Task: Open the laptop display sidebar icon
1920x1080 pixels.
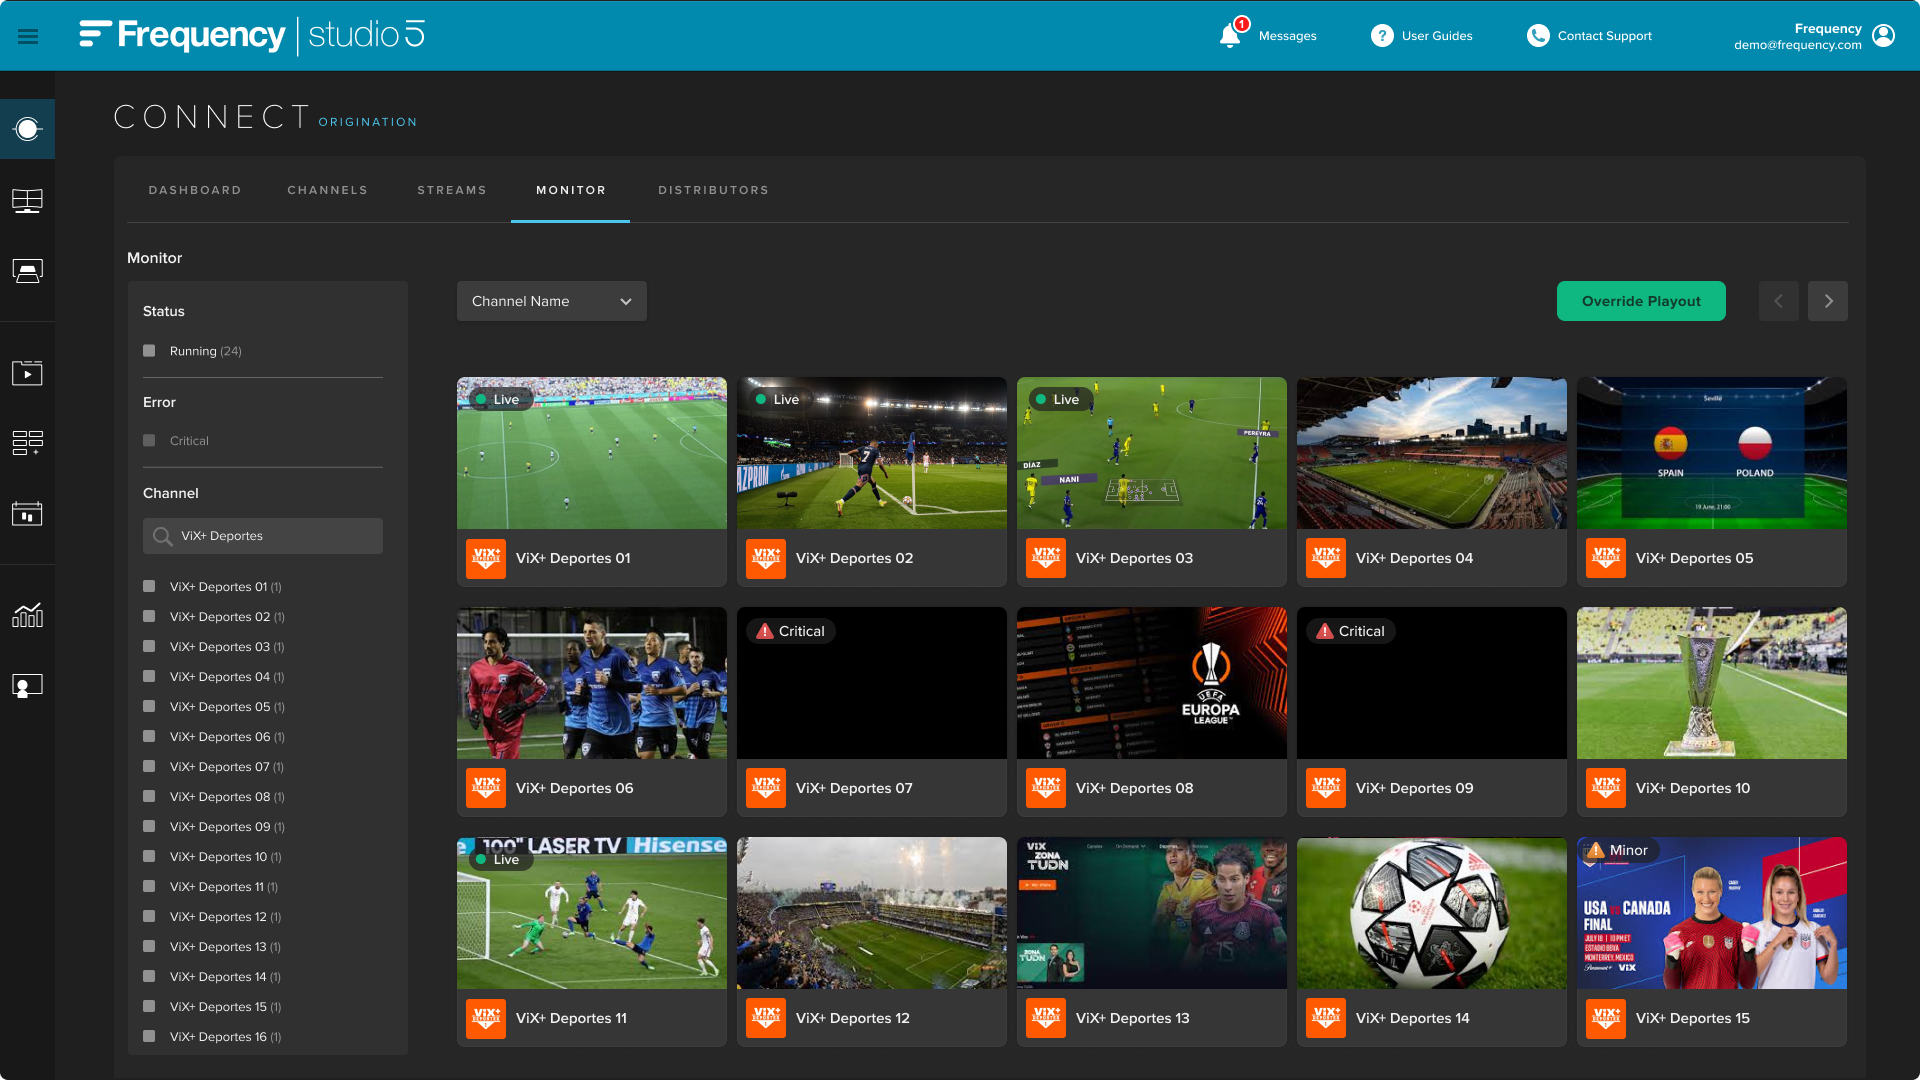Action: coord(27,272)
